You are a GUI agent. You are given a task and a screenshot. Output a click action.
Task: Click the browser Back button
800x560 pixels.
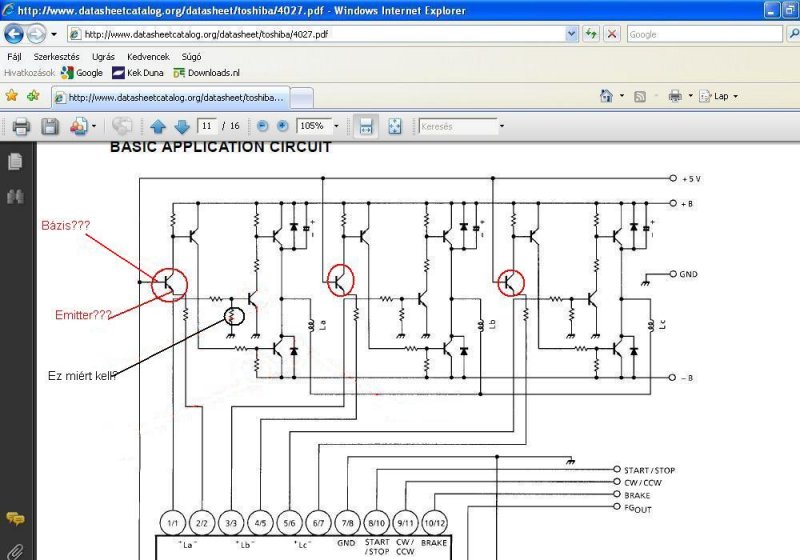[x=14, y=34]
